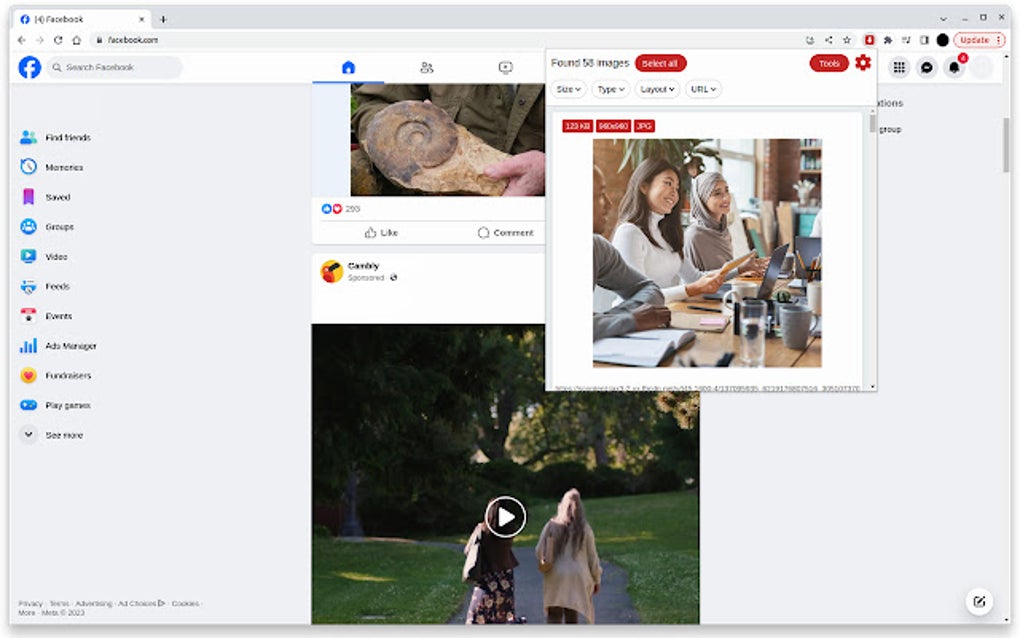Viewport: 1020px width, 638px height.
Task: Open Saved items from the sidebar
Action: pos(56,197)
